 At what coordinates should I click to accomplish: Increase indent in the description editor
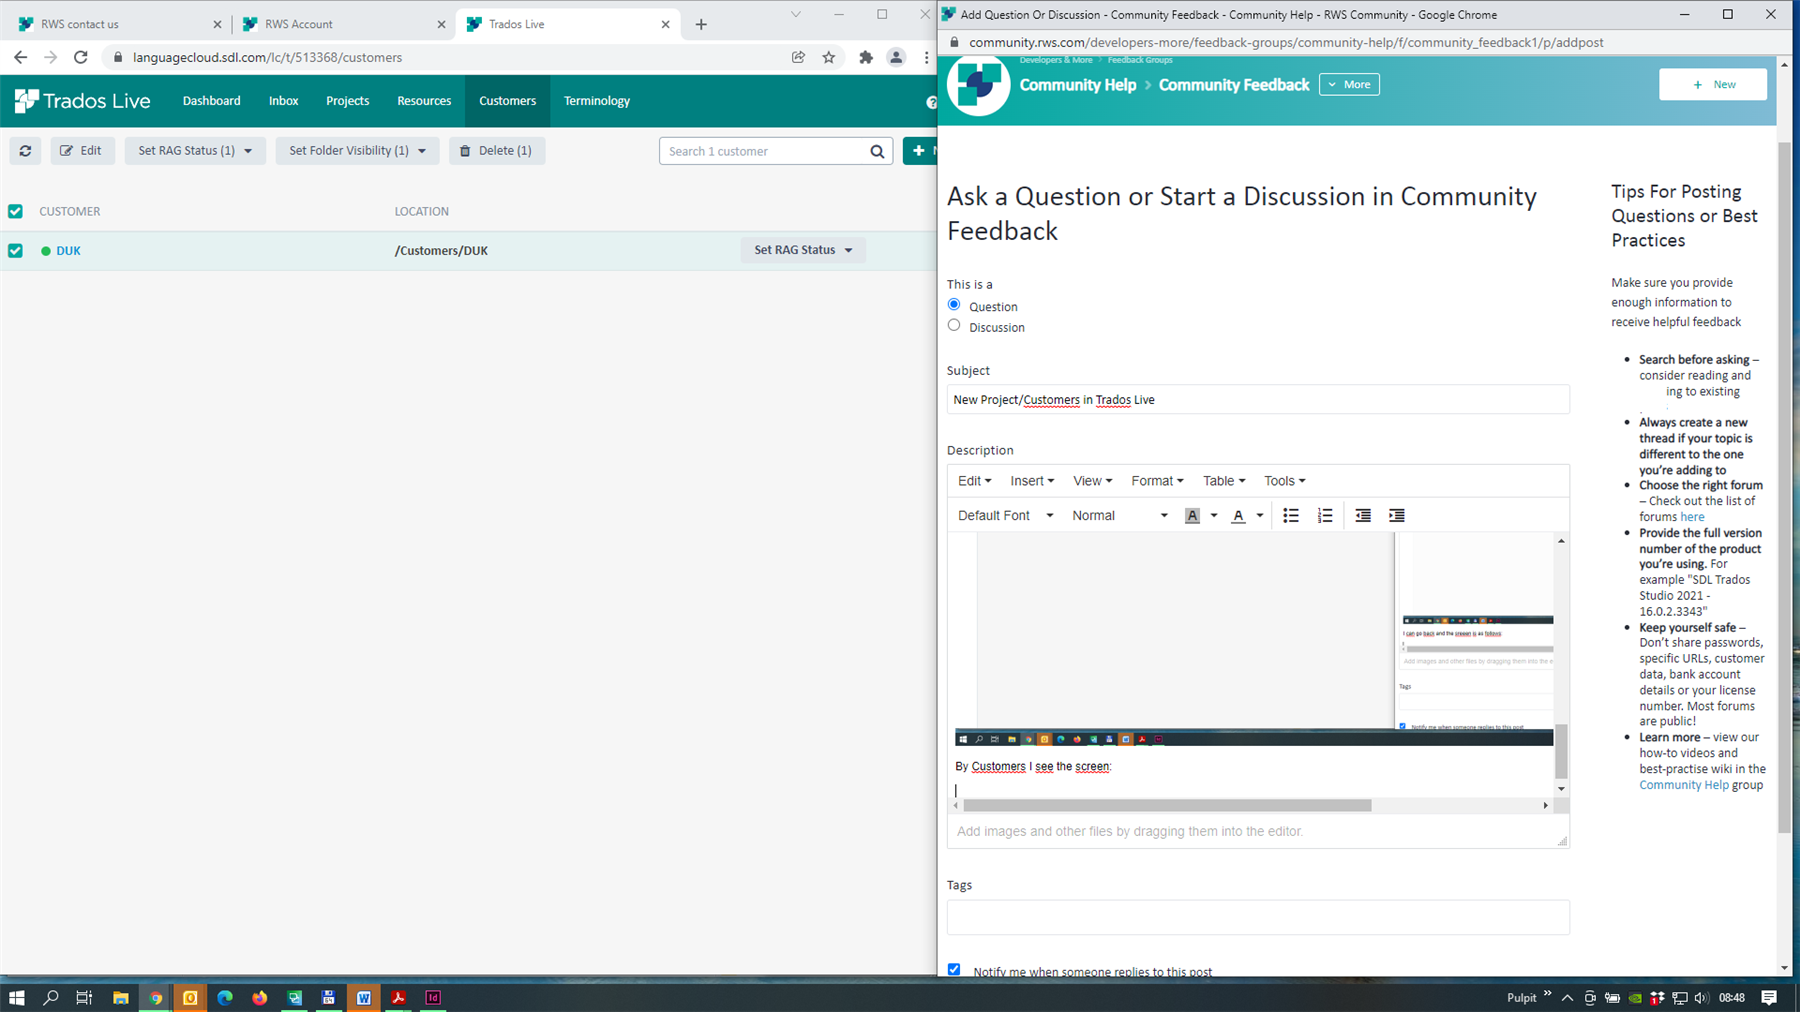[1396, 515]
